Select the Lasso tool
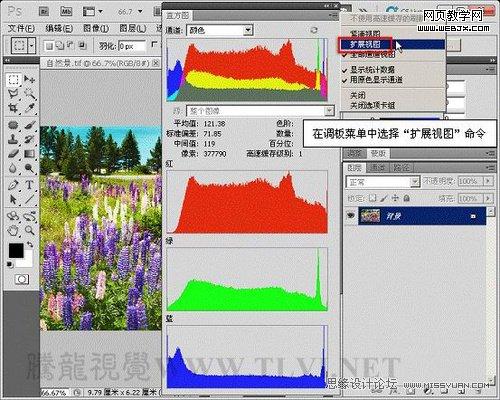Image resolution: width=500 pixels, height=400 pixels. pyautogui.click(x=13, y=94)
